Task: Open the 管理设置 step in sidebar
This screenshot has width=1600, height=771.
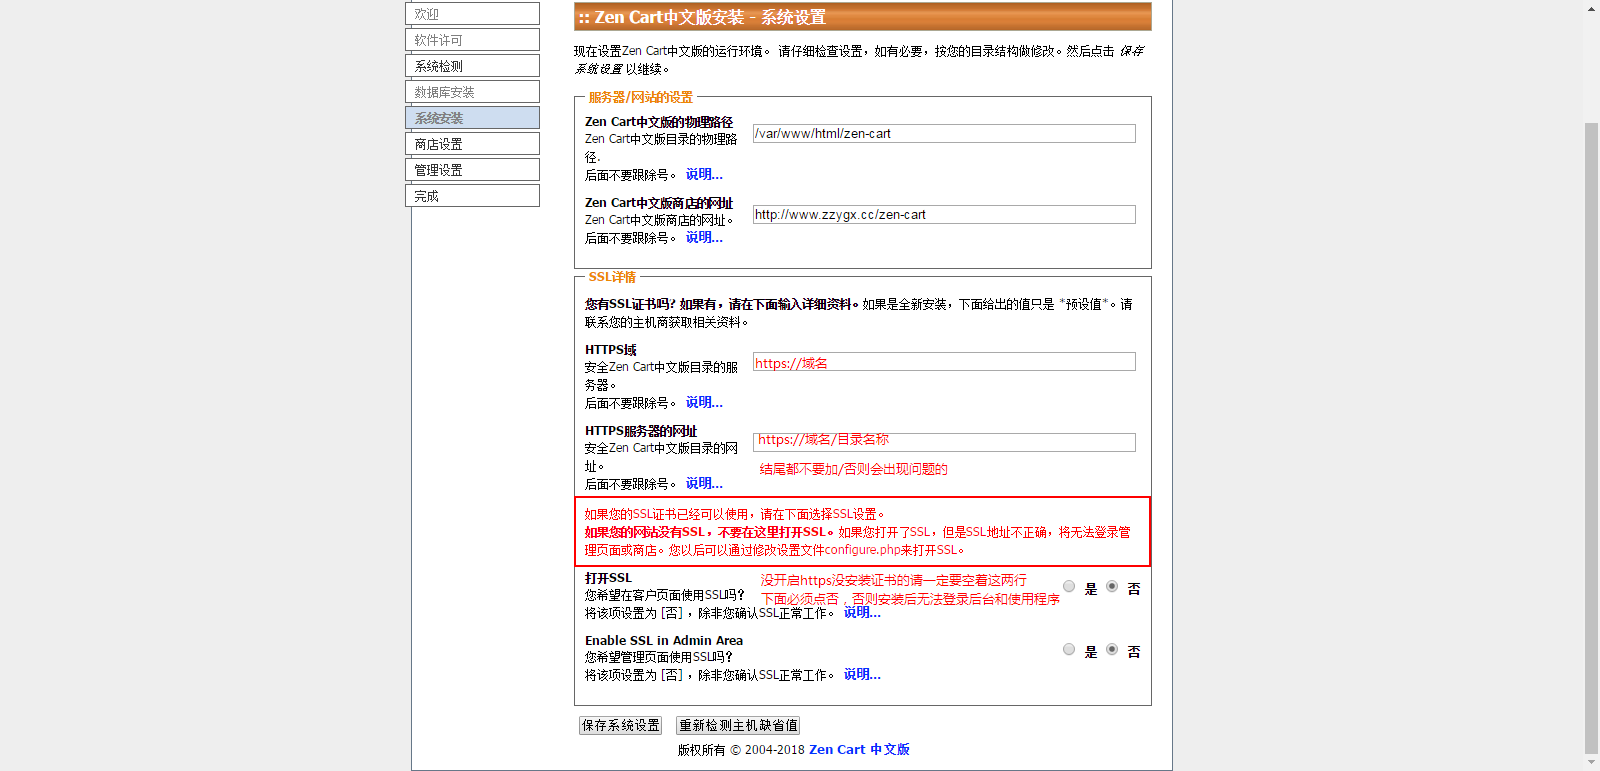Action: pyautogui.click(x=472, y=170)
